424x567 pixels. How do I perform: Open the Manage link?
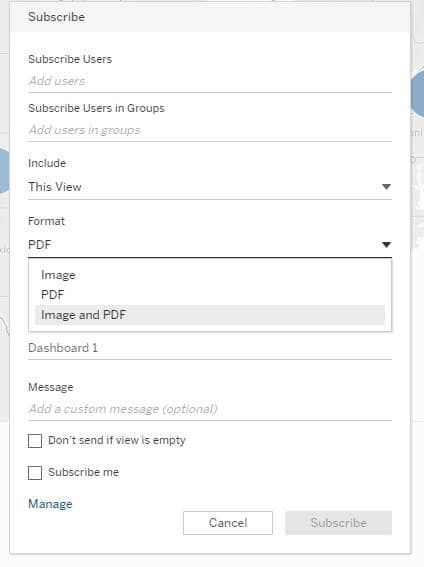coord(50,504)
